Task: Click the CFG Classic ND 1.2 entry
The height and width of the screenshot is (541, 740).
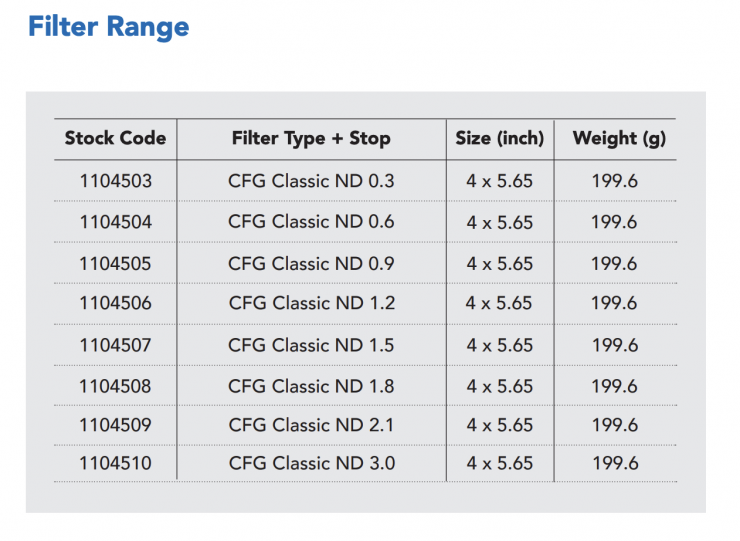Action: tap(311, 303)
